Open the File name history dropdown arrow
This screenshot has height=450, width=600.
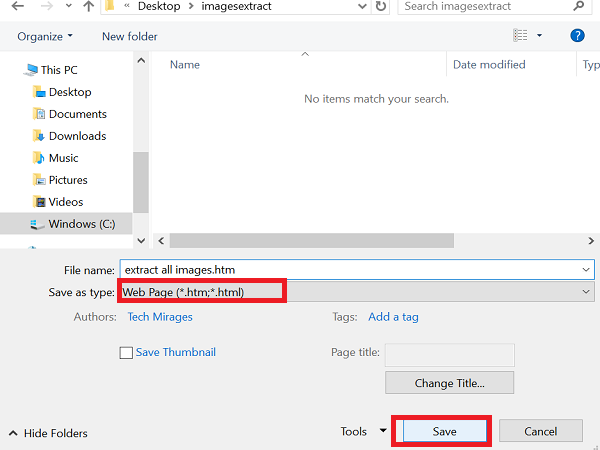coord(585,270)
